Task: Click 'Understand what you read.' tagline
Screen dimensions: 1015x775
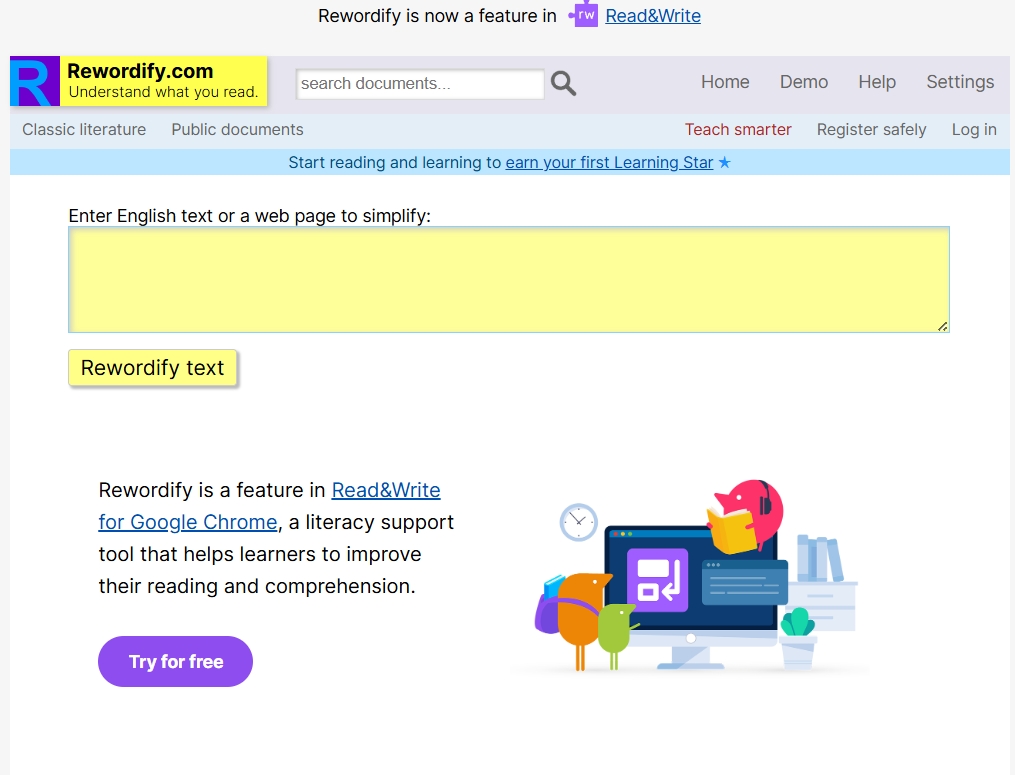Action: click(163, 92)
